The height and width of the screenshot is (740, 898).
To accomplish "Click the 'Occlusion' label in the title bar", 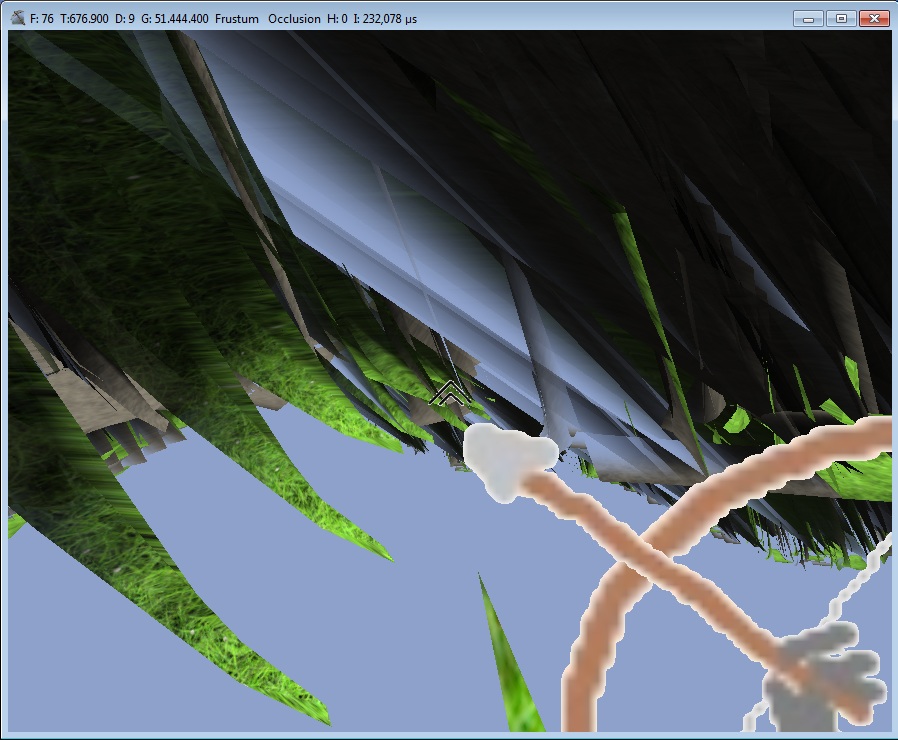I will pyautogui.click(x=295, y=19).
